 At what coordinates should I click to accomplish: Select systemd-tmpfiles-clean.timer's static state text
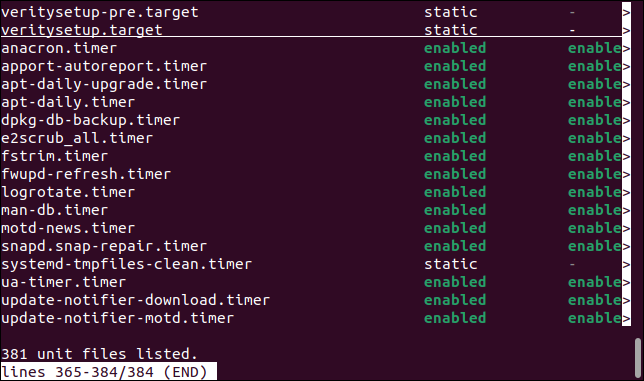click(x=451, y=264)
